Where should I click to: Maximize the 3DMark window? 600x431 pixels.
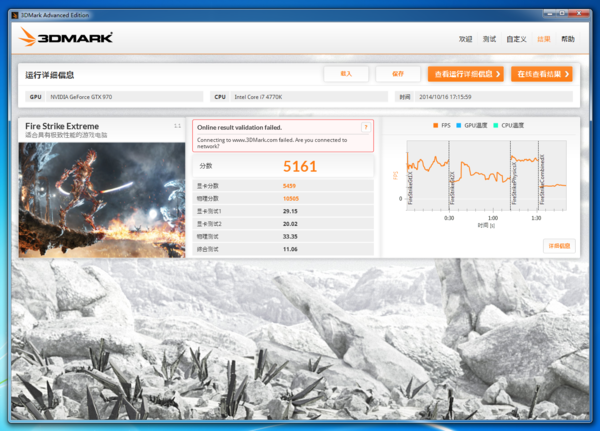click(x=562, y=13)
